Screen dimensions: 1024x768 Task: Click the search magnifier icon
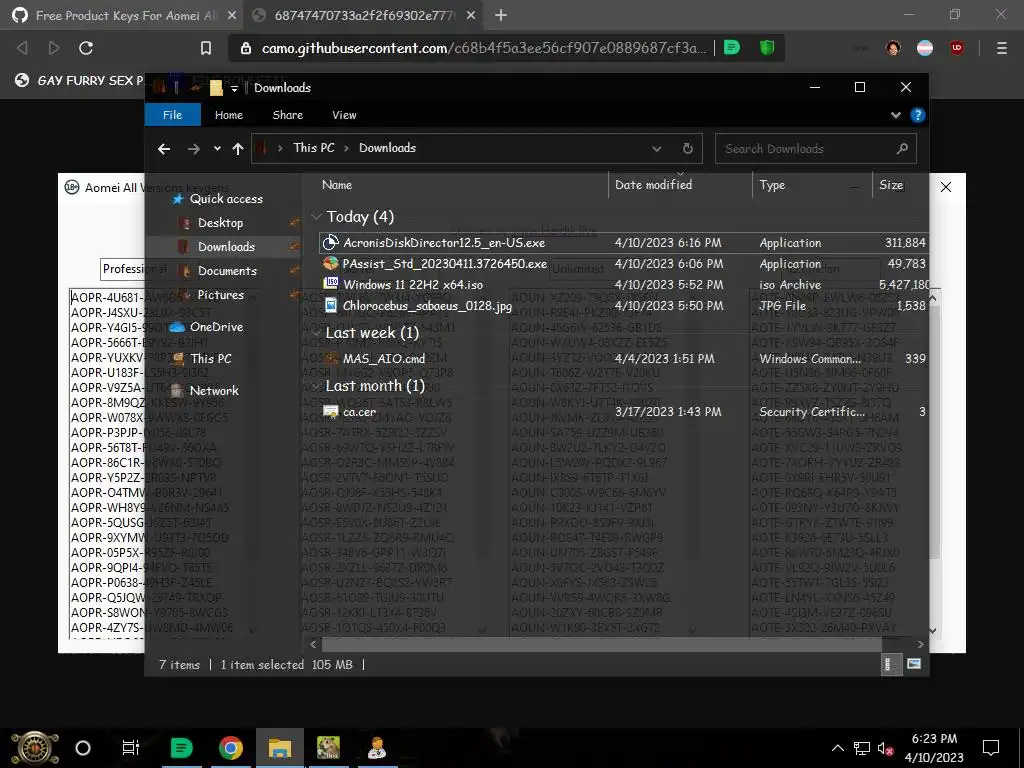[903, 148]
